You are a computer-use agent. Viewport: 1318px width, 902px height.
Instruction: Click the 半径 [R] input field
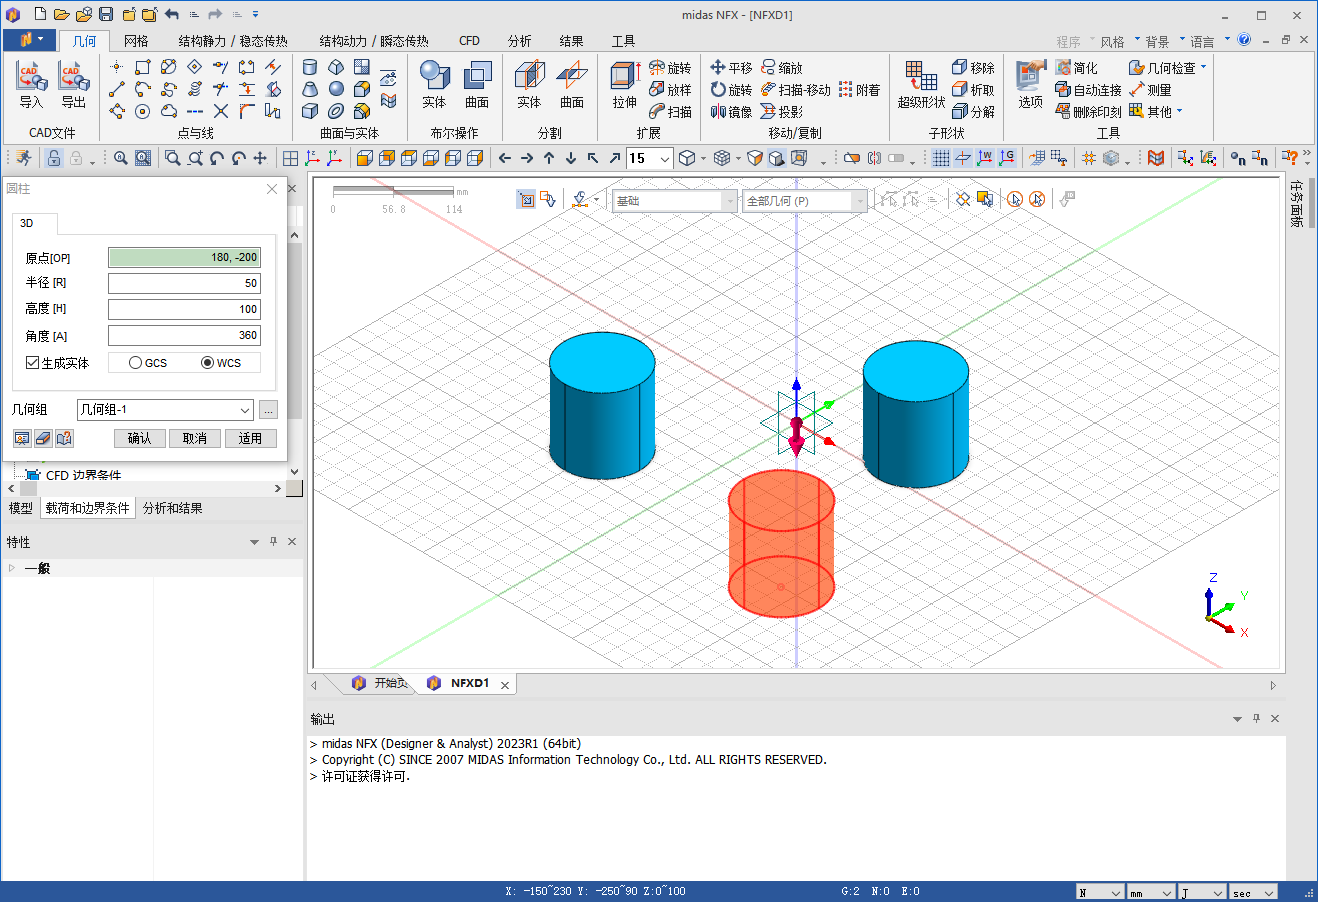[184, 283]
